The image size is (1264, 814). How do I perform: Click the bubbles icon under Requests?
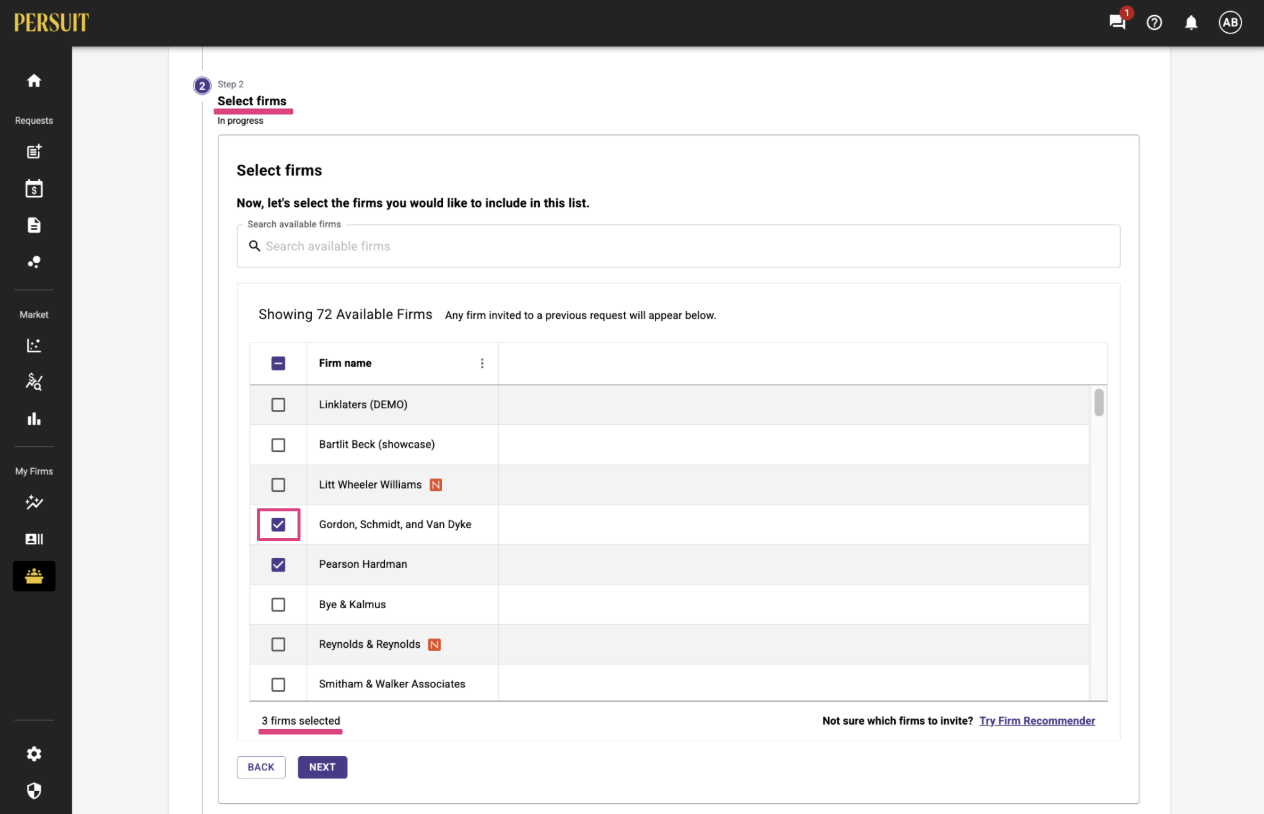click(34, 262)
